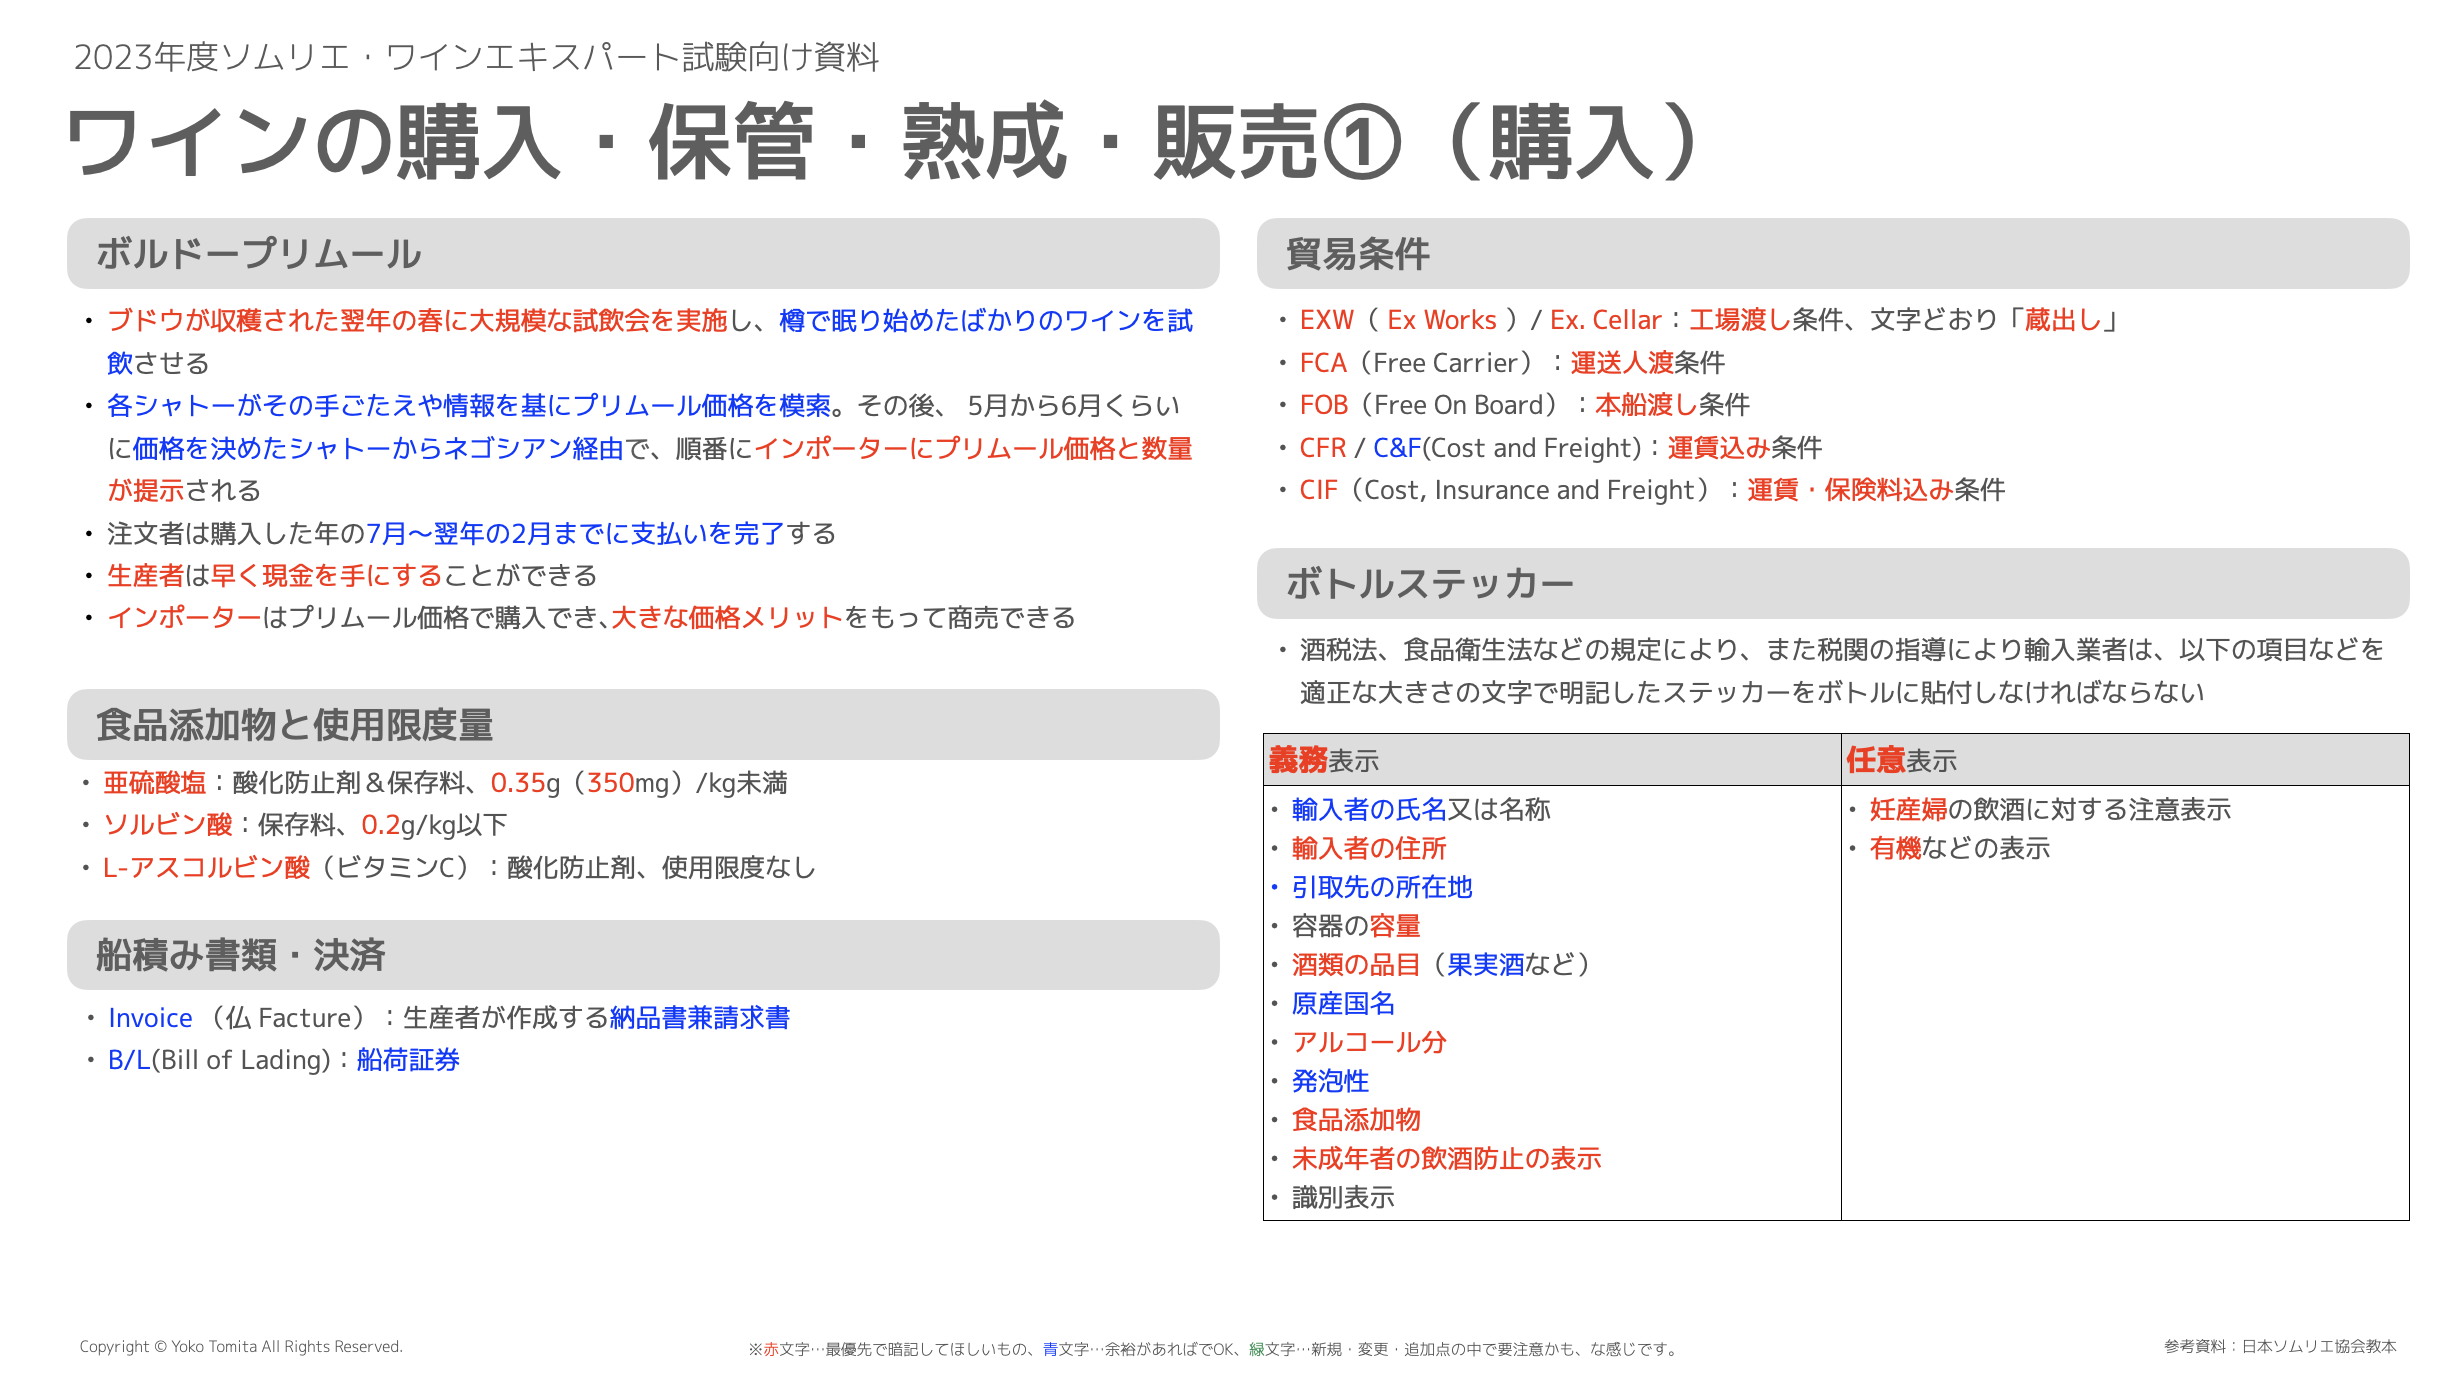Click the entry 有機などの表示
The image size is (2462, 1382).
pyautogui.click(x=1960, y=848)
